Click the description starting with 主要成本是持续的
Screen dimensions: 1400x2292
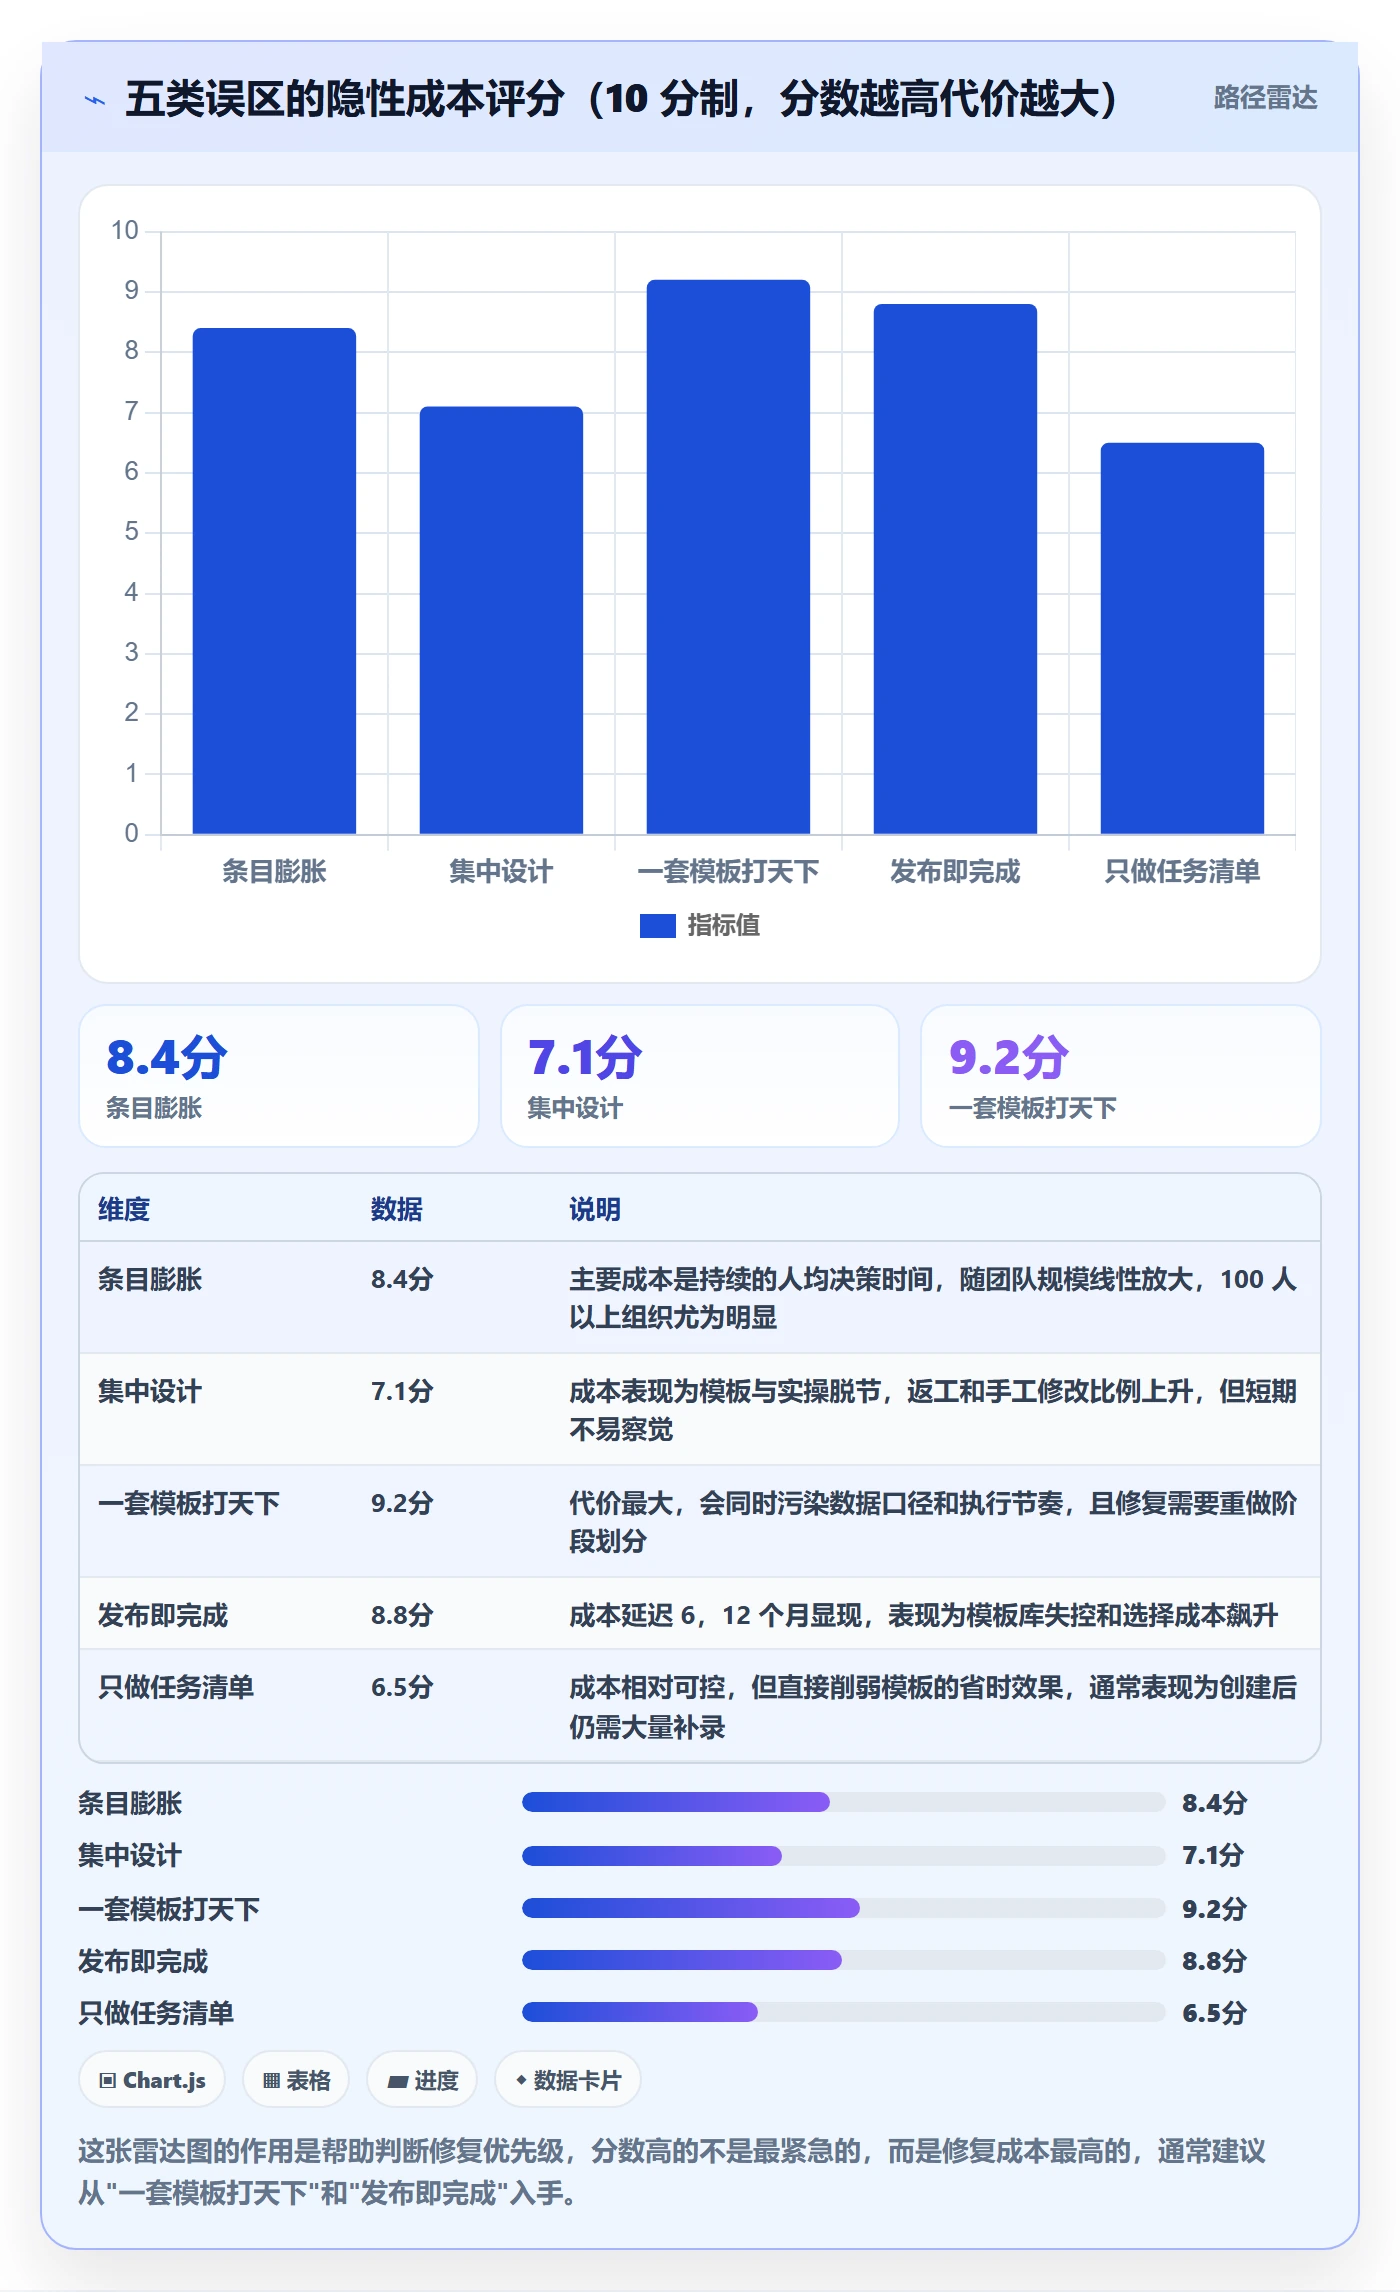point(933,1298)
